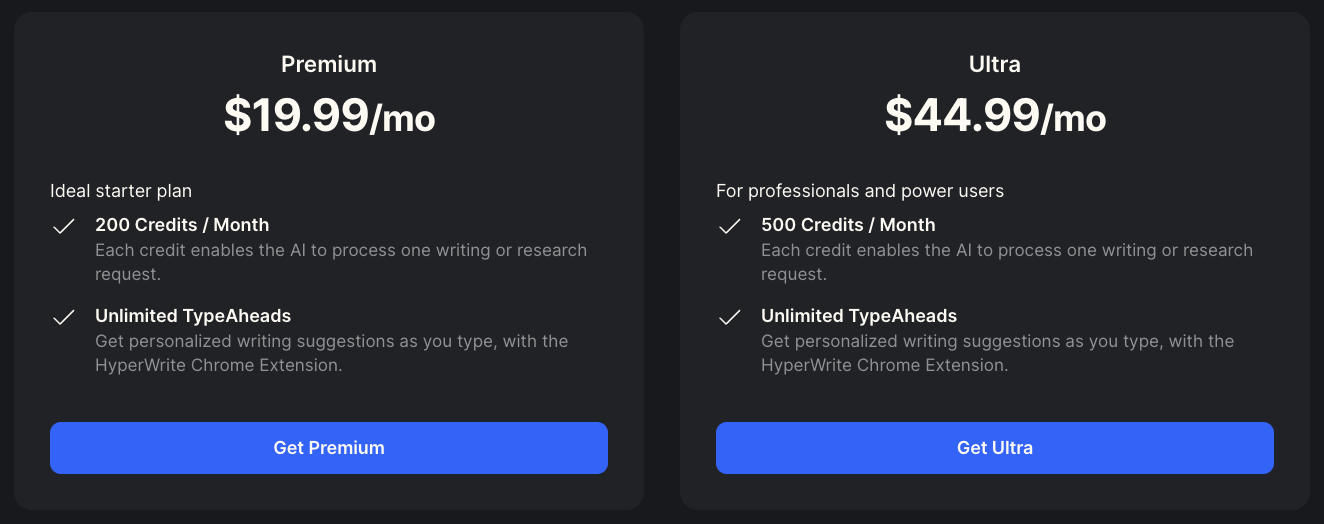Select the $19.99/mo price text
Image resolution: width=1324 pixels, height=524 pixels.
[x=329, y=116]
